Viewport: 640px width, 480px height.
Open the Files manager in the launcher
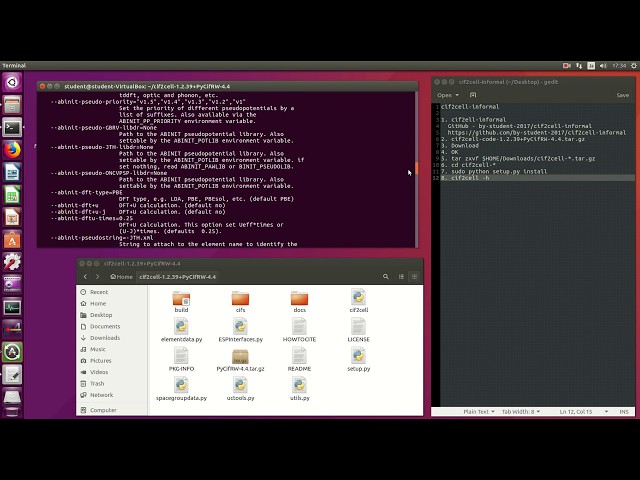point(12,105)
